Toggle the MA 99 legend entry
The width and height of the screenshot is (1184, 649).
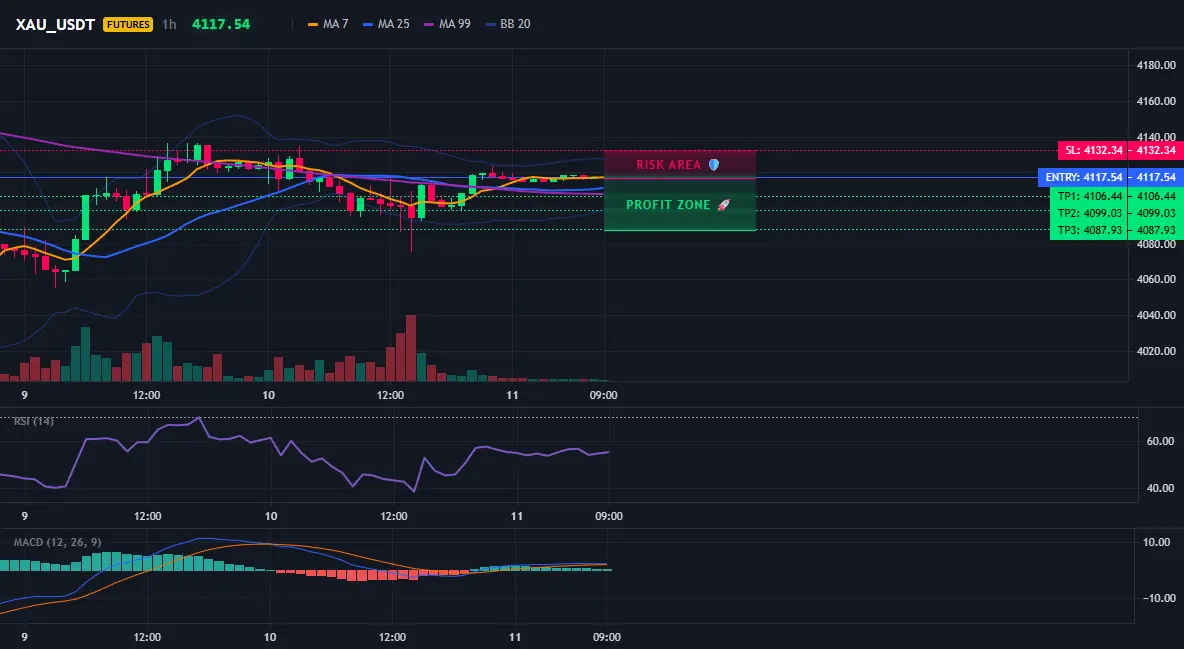click(x=447, y=24)
